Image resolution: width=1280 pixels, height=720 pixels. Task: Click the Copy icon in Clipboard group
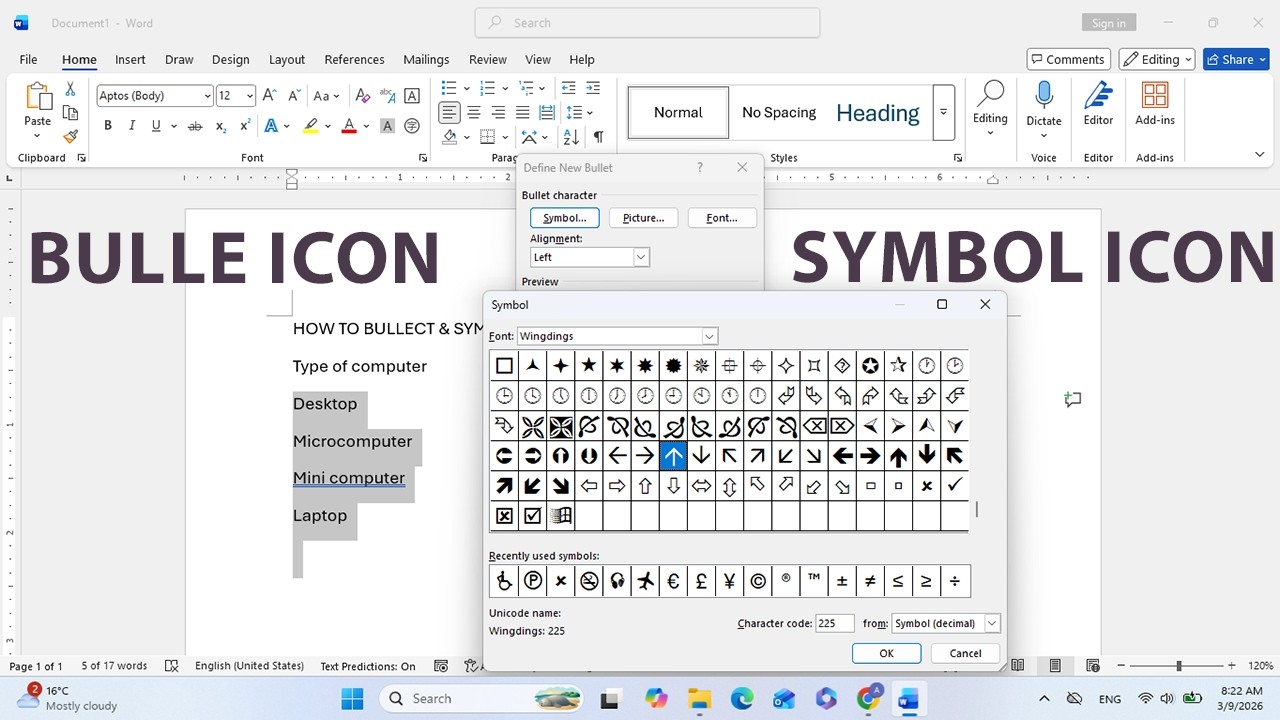point(70,113)
